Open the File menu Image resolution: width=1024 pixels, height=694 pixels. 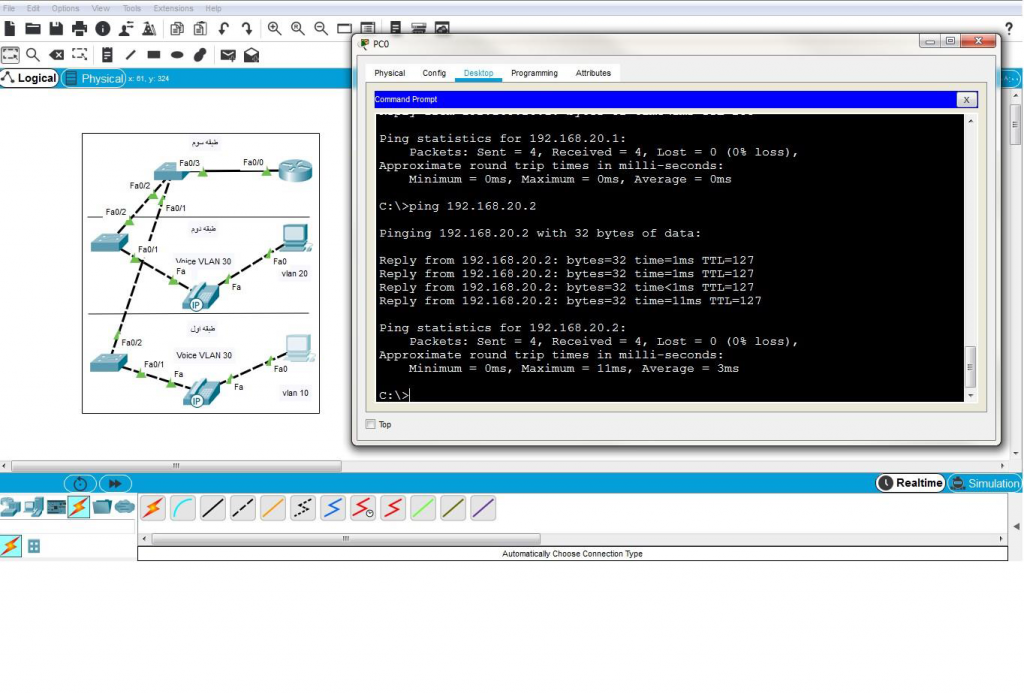(x=9, y=8)
